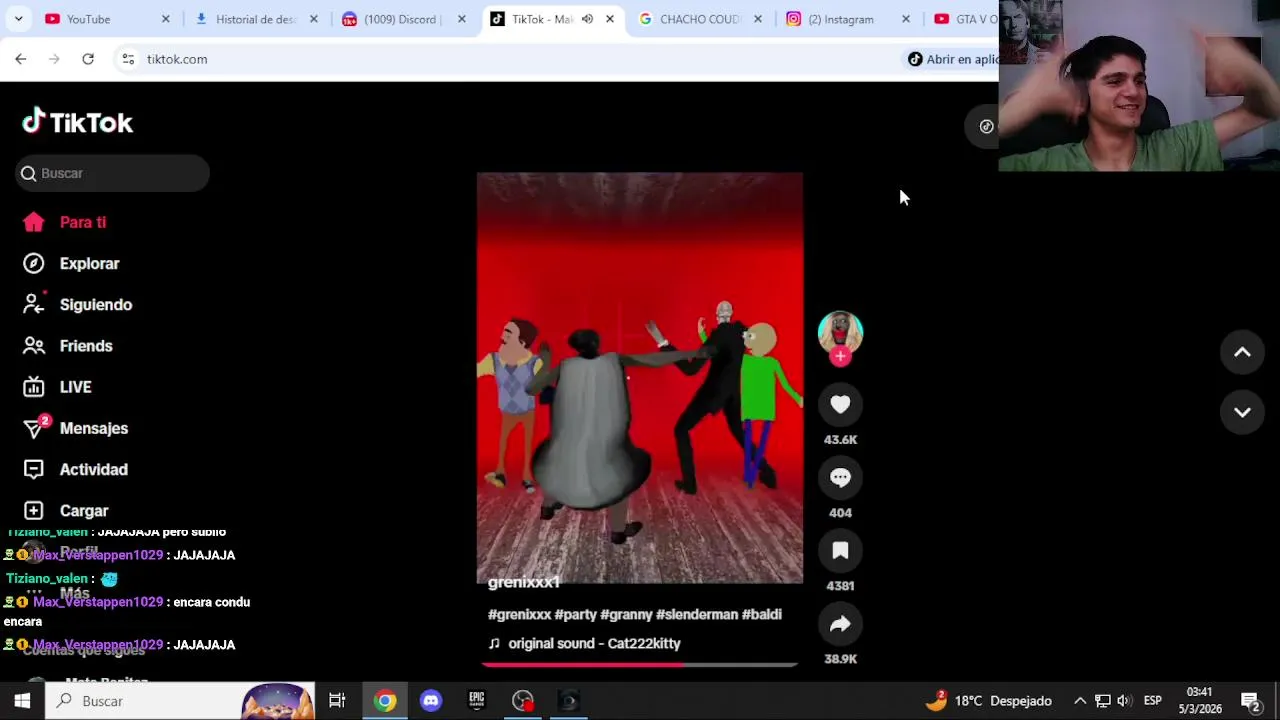This screenshot has height=720, width=1280.
Task: Seek within the video progress bar
Action: (640, 664)
